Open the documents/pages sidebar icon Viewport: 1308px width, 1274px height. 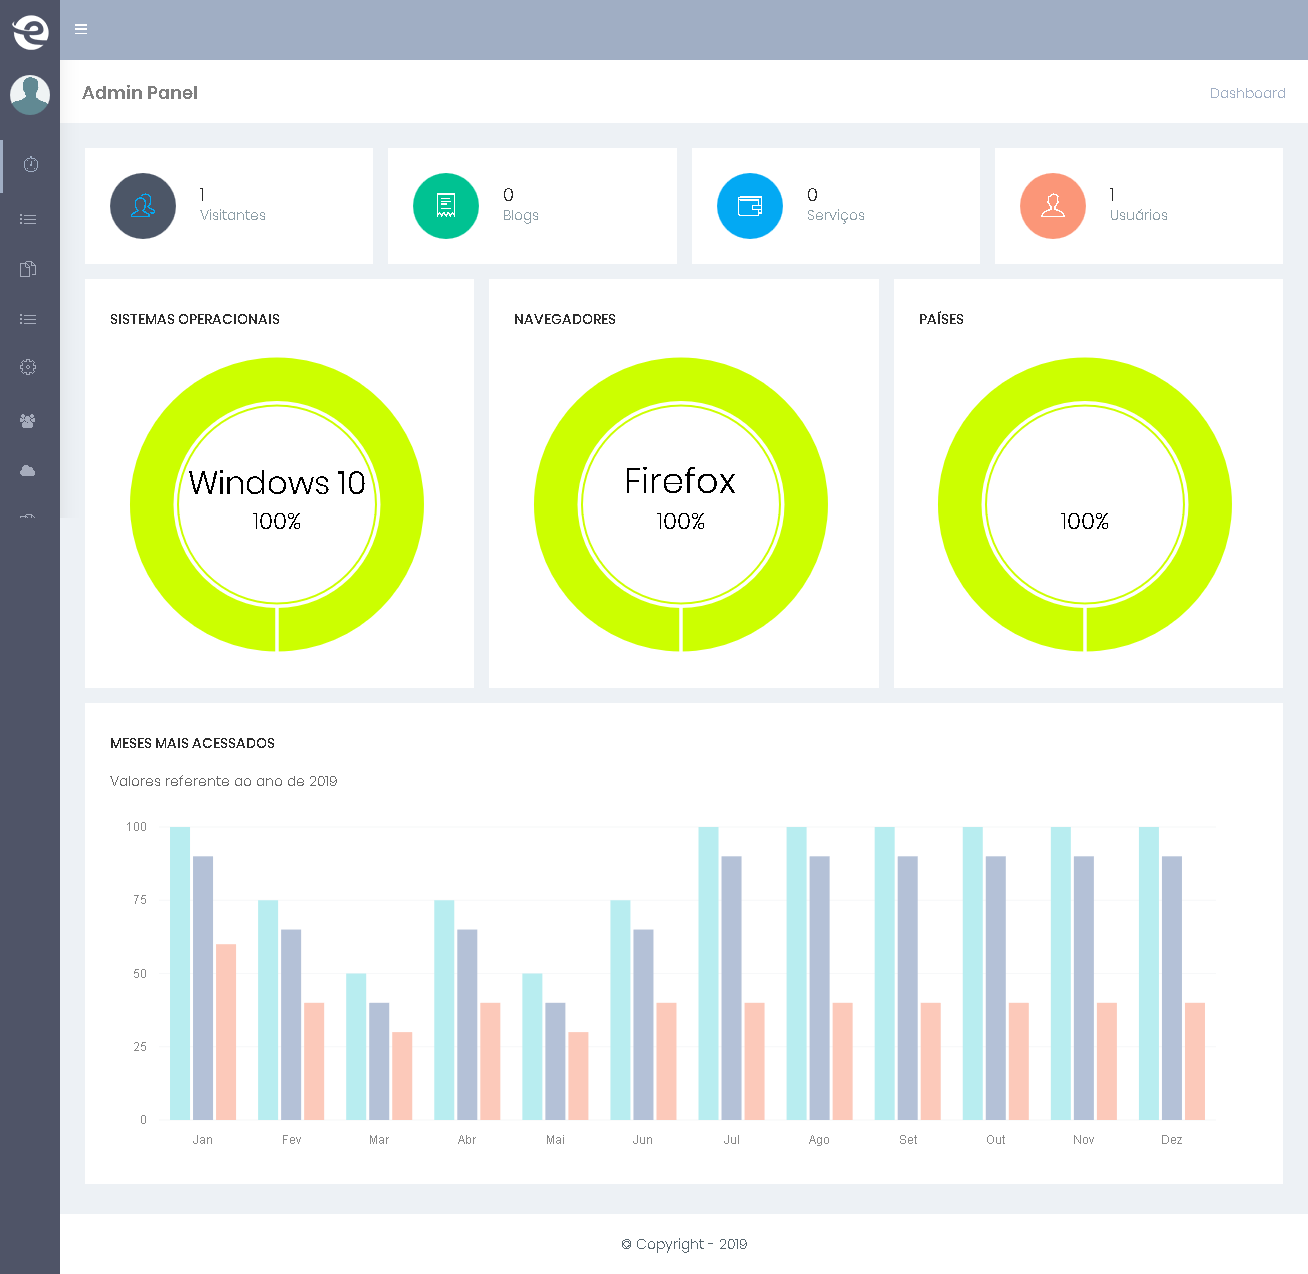click(x=28, y=269)
